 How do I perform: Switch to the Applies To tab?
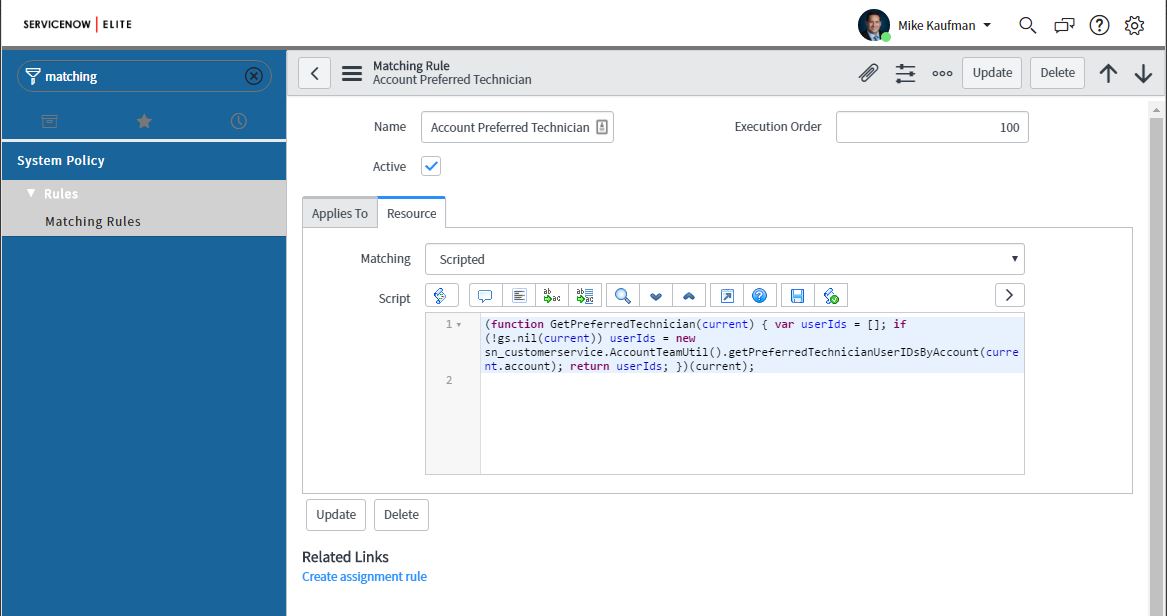(x=339, y=212)
